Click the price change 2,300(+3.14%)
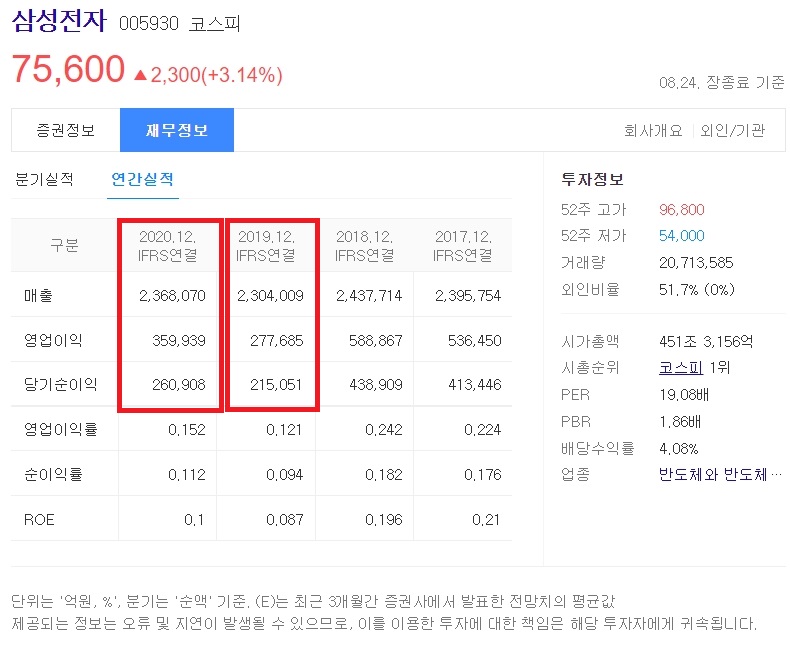Screen dimensions: 790x646 (208, 75)
